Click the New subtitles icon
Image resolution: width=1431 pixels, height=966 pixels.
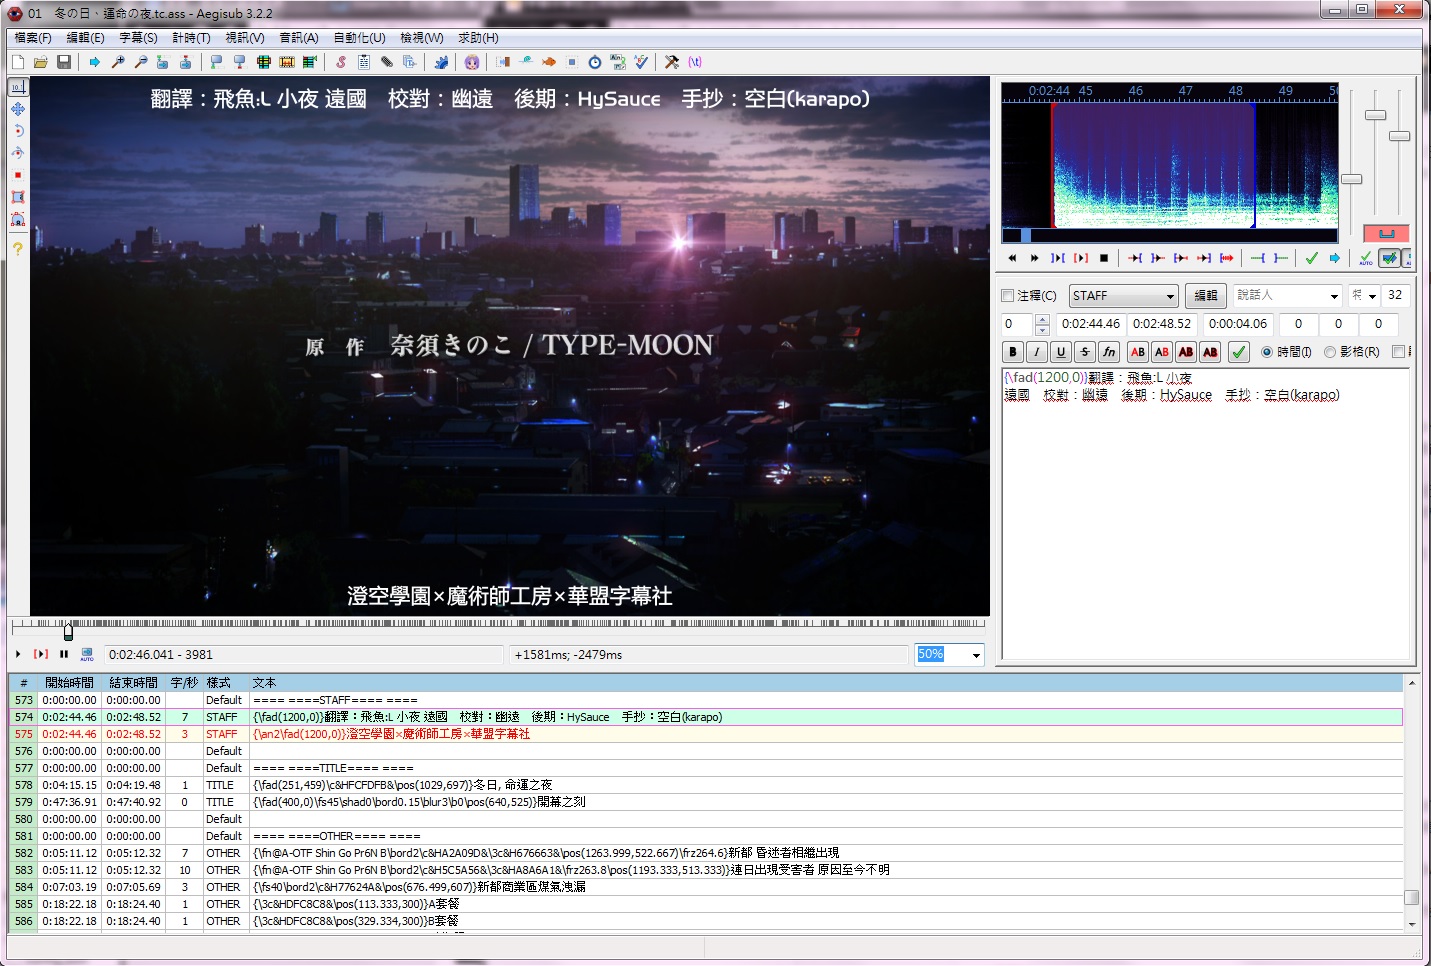18,62
